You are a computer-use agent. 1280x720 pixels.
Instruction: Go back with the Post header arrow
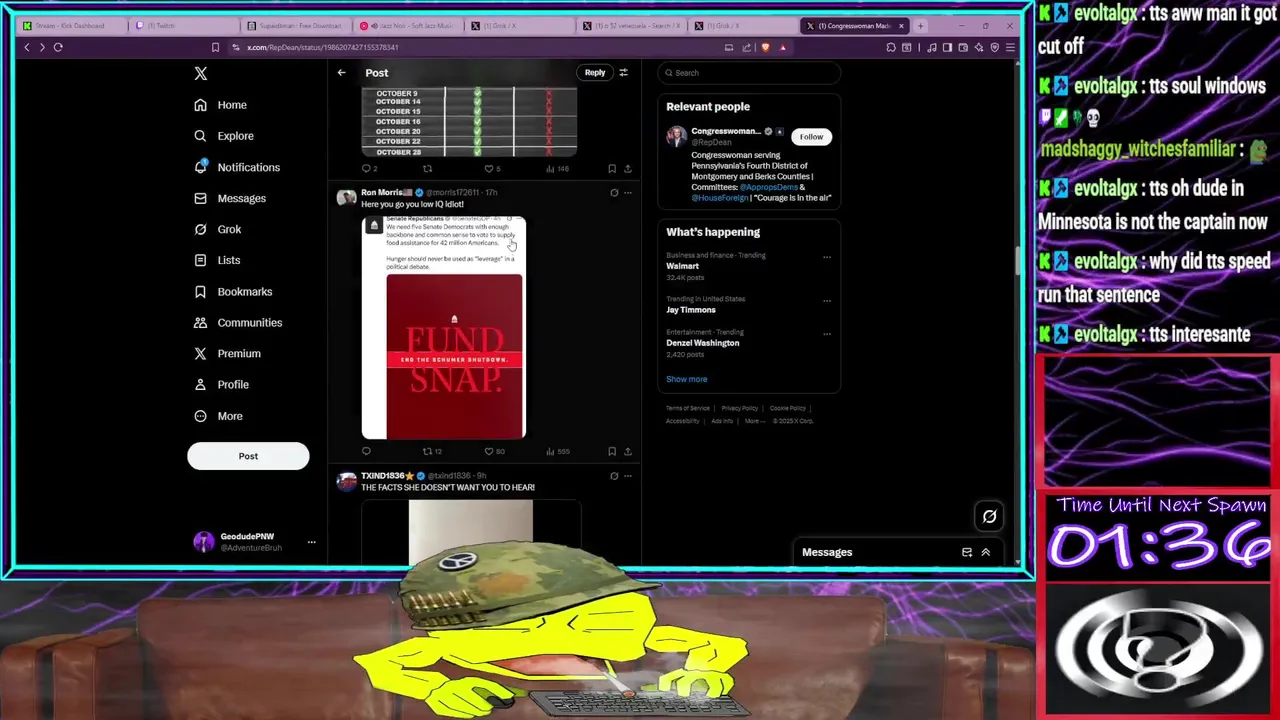(341, 73)
